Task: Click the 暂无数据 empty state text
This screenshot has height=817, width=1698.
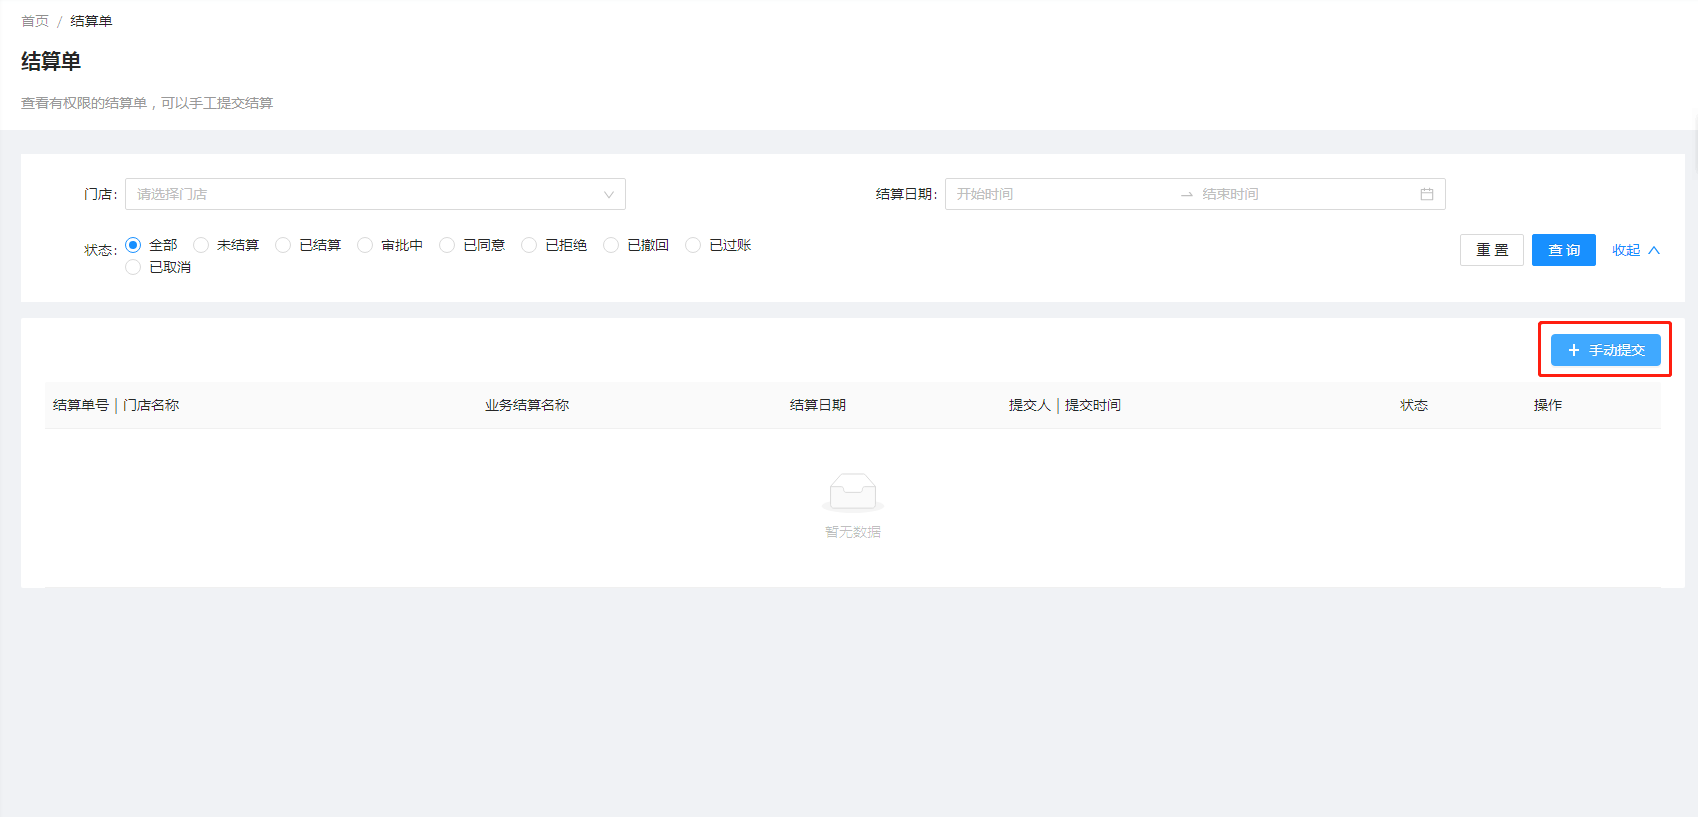Action: pyautogui.click(x=853, y=532)
